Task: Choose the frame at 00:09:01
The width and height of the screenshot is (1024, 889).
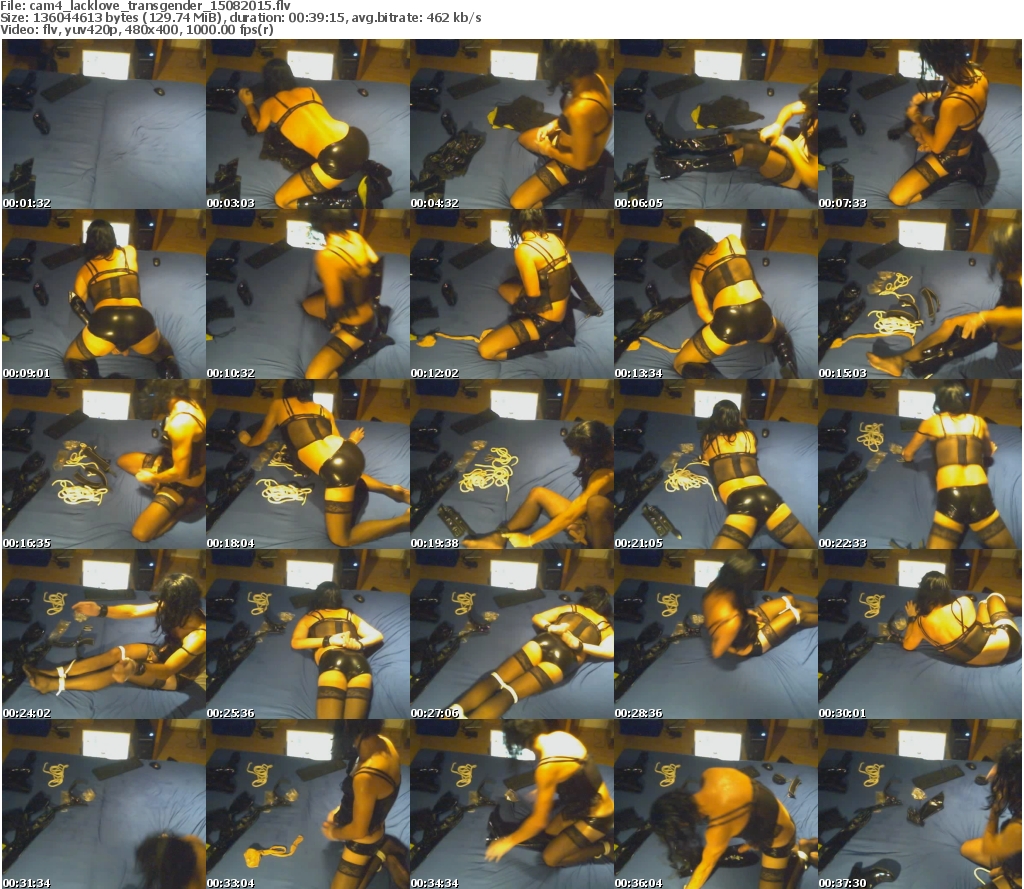Action: [x=104, y=294]
